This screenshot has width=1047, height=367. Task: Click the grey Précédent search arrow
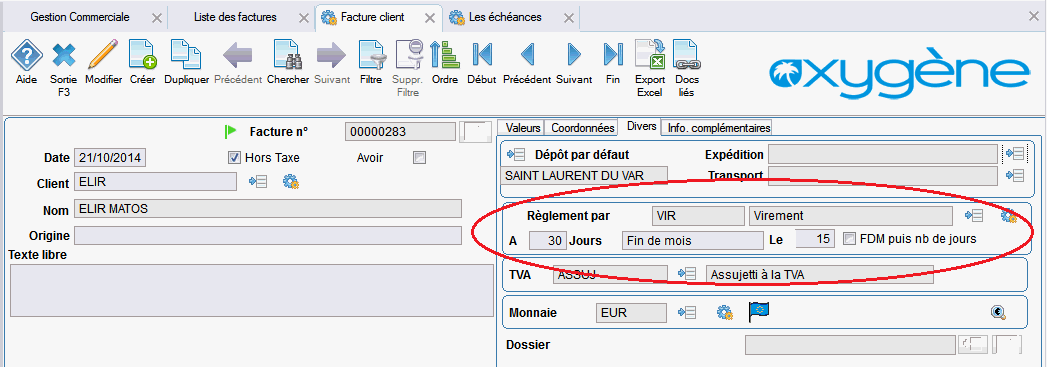click(237, 54)
